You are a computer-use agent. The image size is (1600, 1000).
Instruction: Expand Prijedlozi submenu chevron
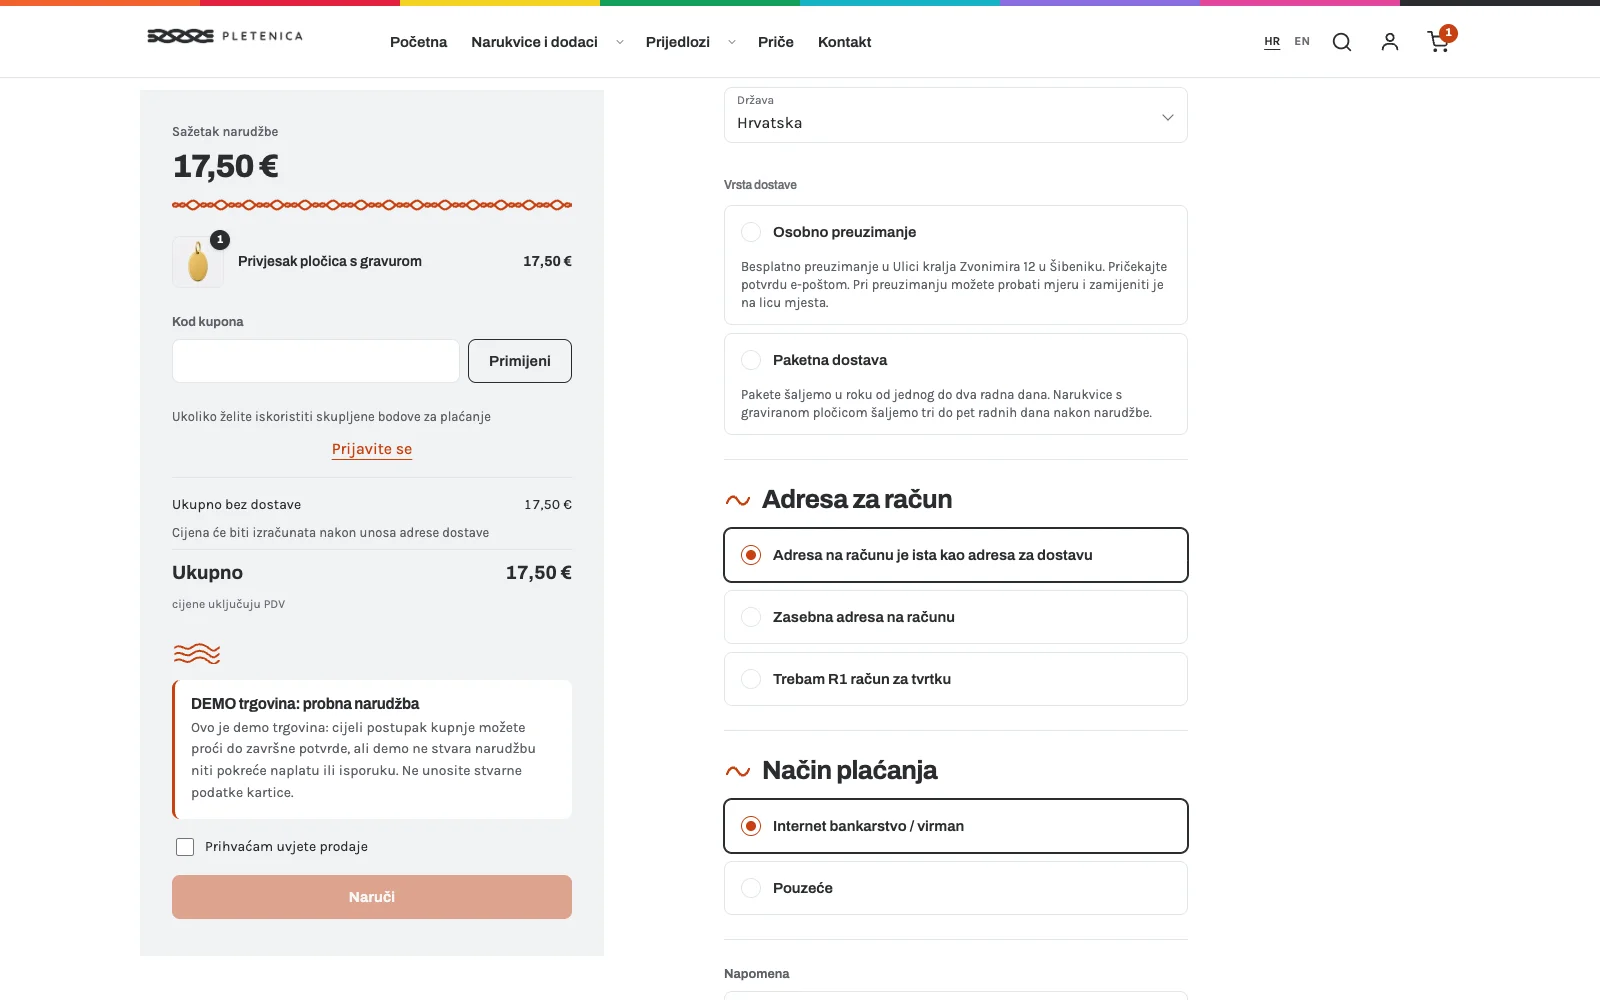(732, 42)
